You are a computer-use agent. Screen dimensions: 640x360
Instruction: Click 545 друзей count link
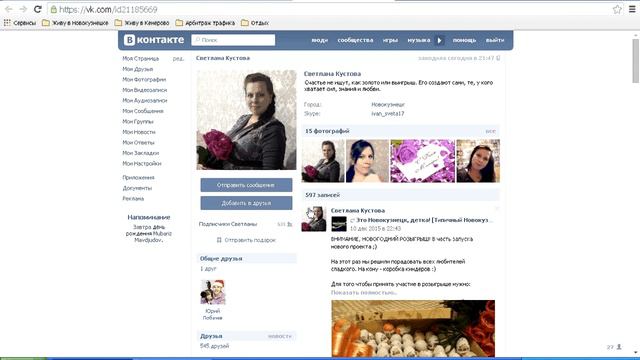pos(214,346)
